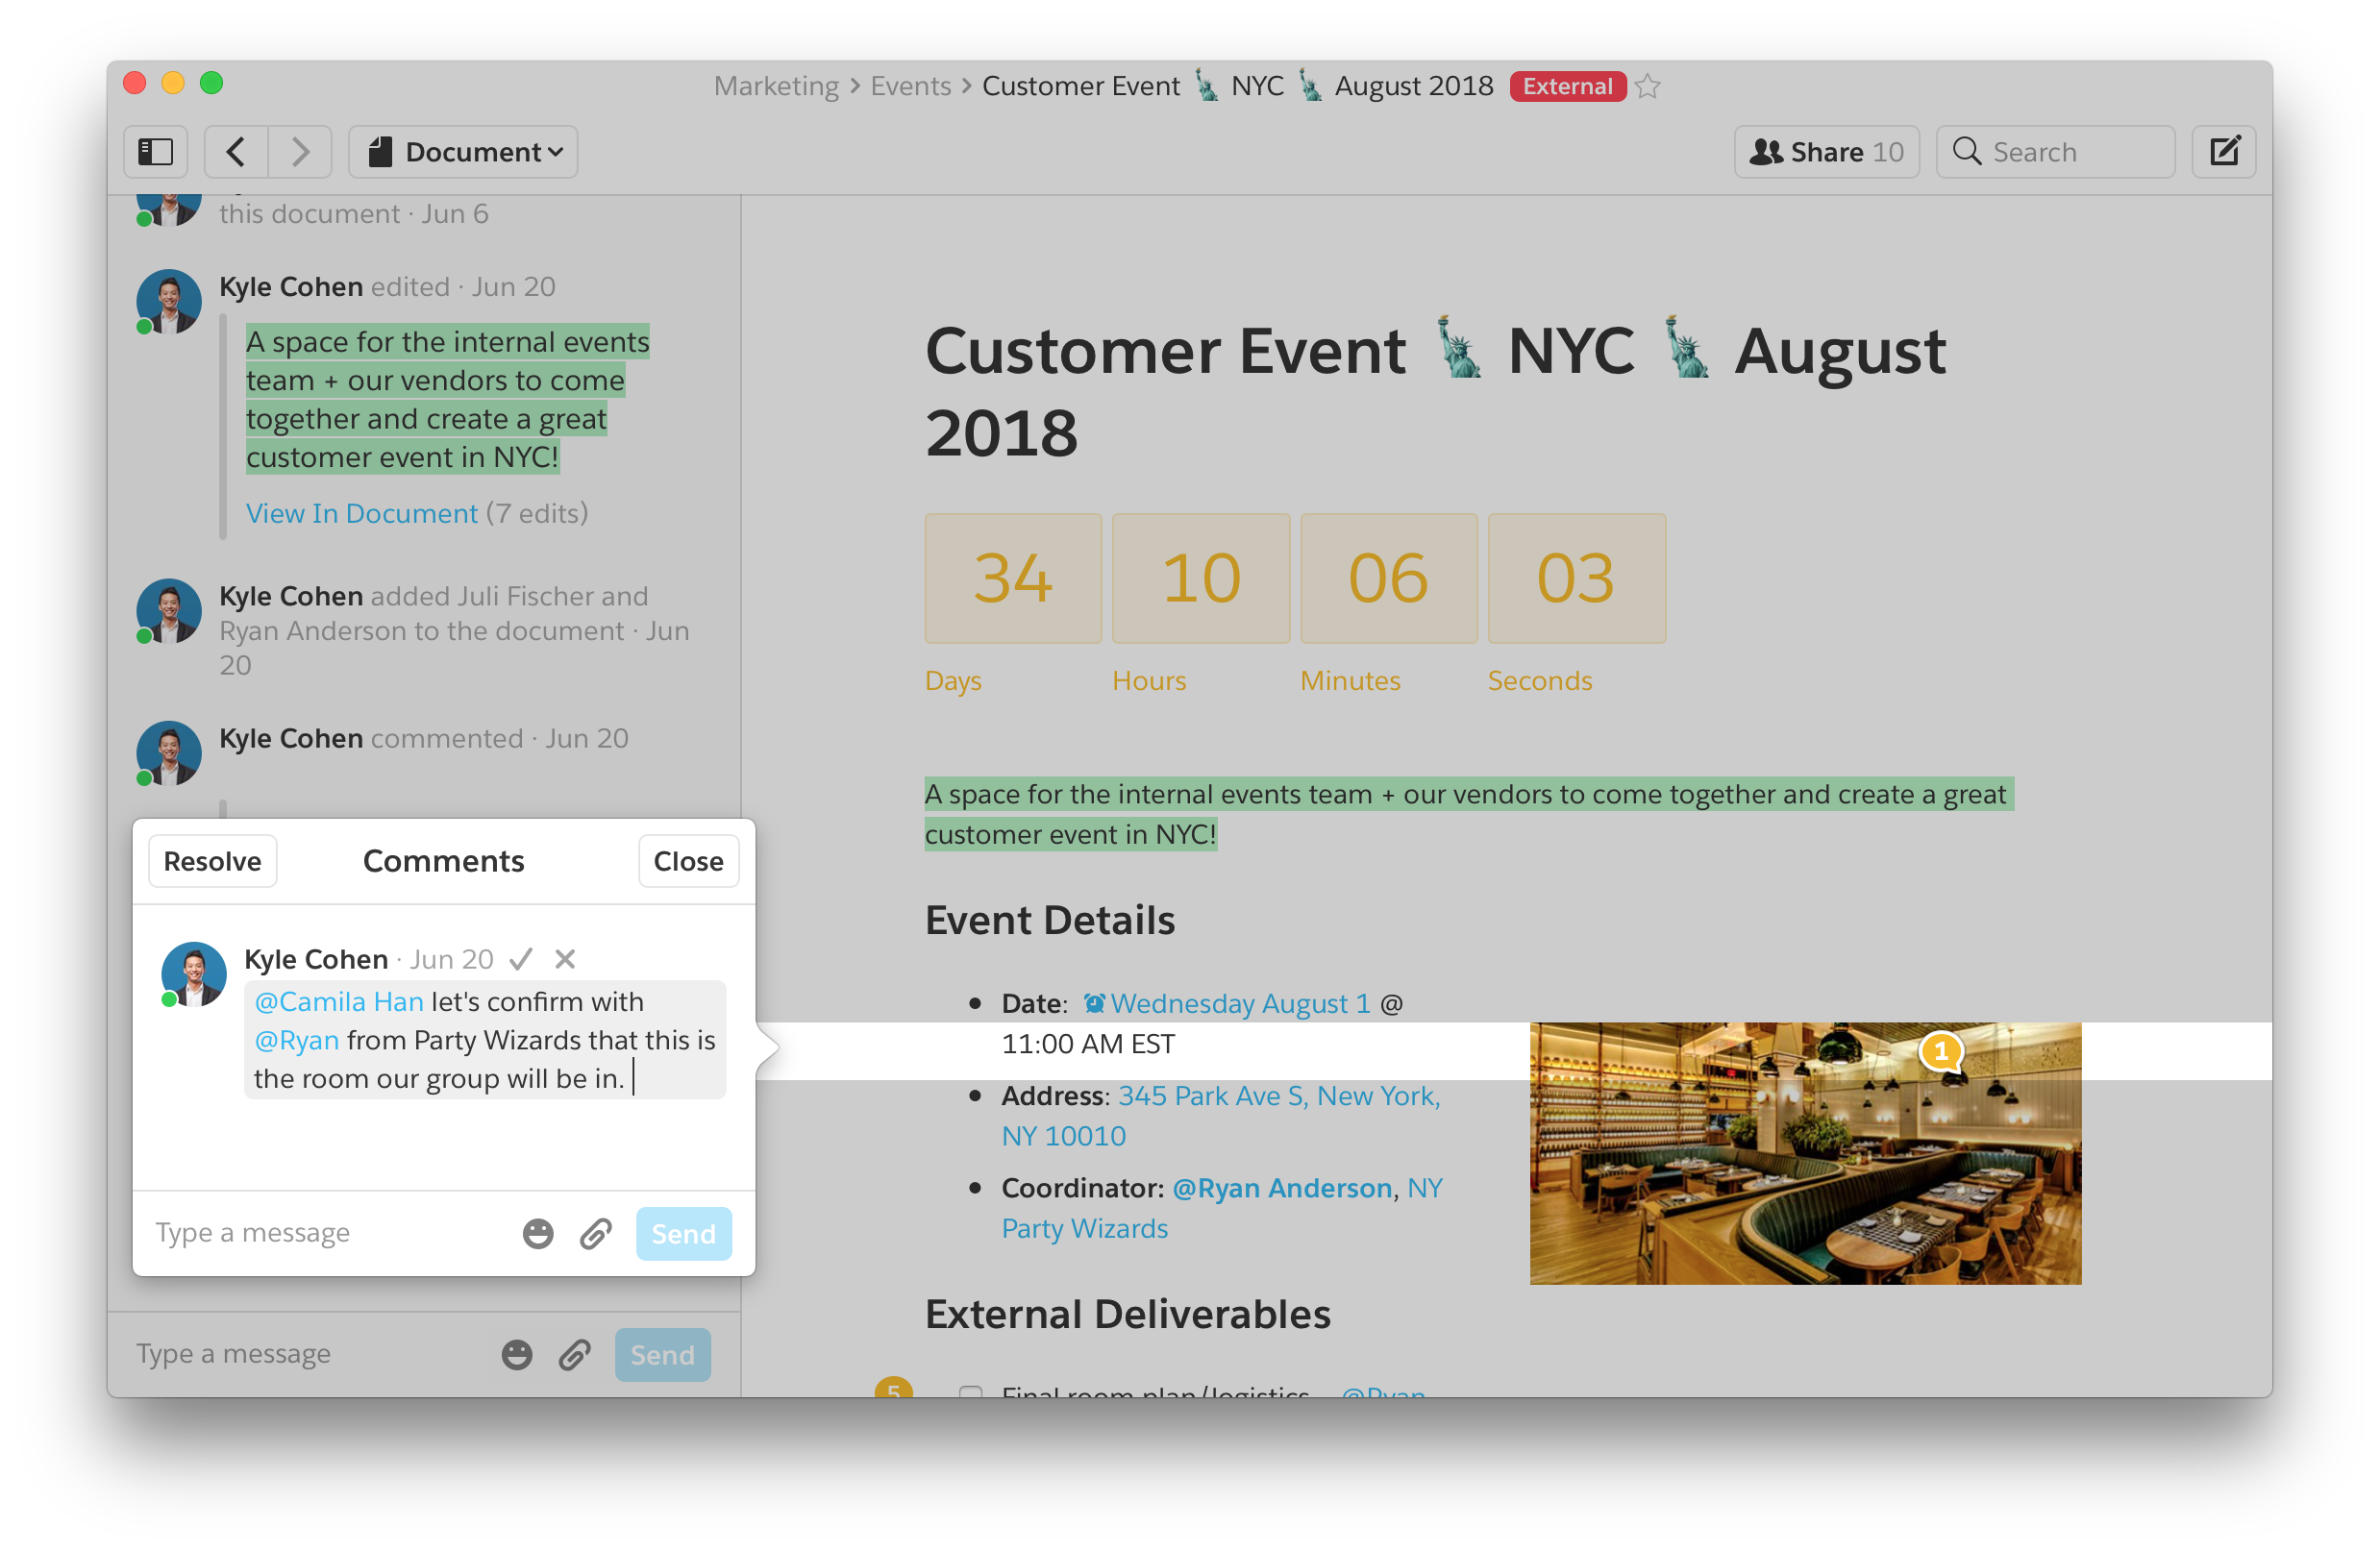Click the @Camila Han mention
Image resolution: width=2380 pixels, height=1551 pixels.
(338, 1001)
